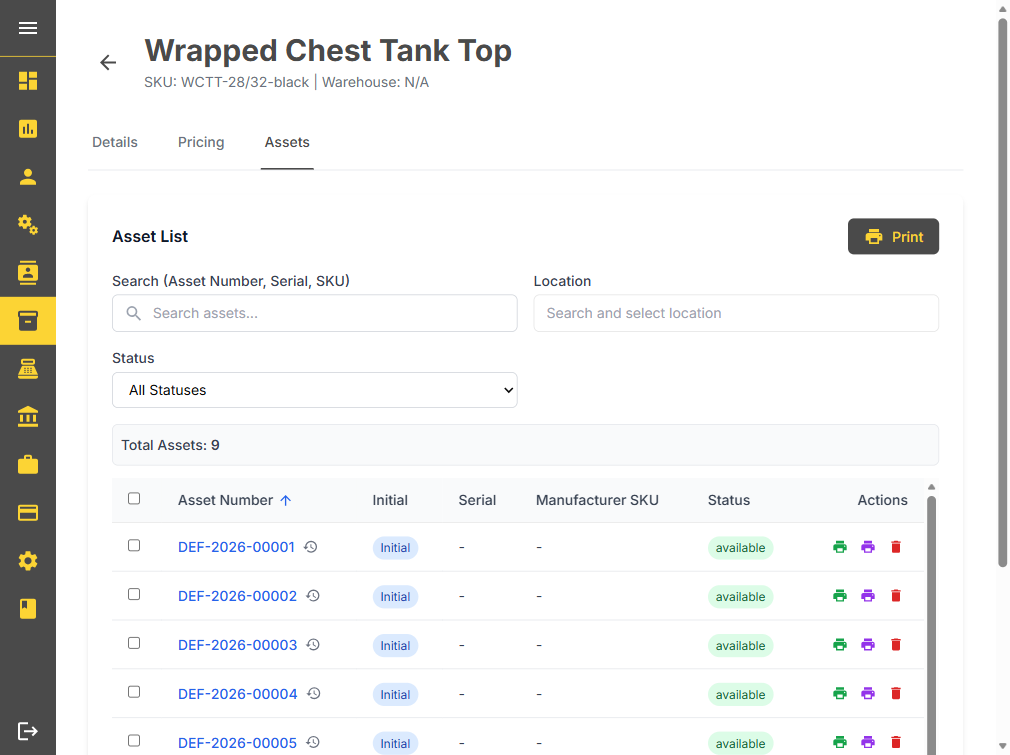Check the box for DEF-2026-00004
The width and height of the screenshot is (1010, 755).
tap(134, 692)
